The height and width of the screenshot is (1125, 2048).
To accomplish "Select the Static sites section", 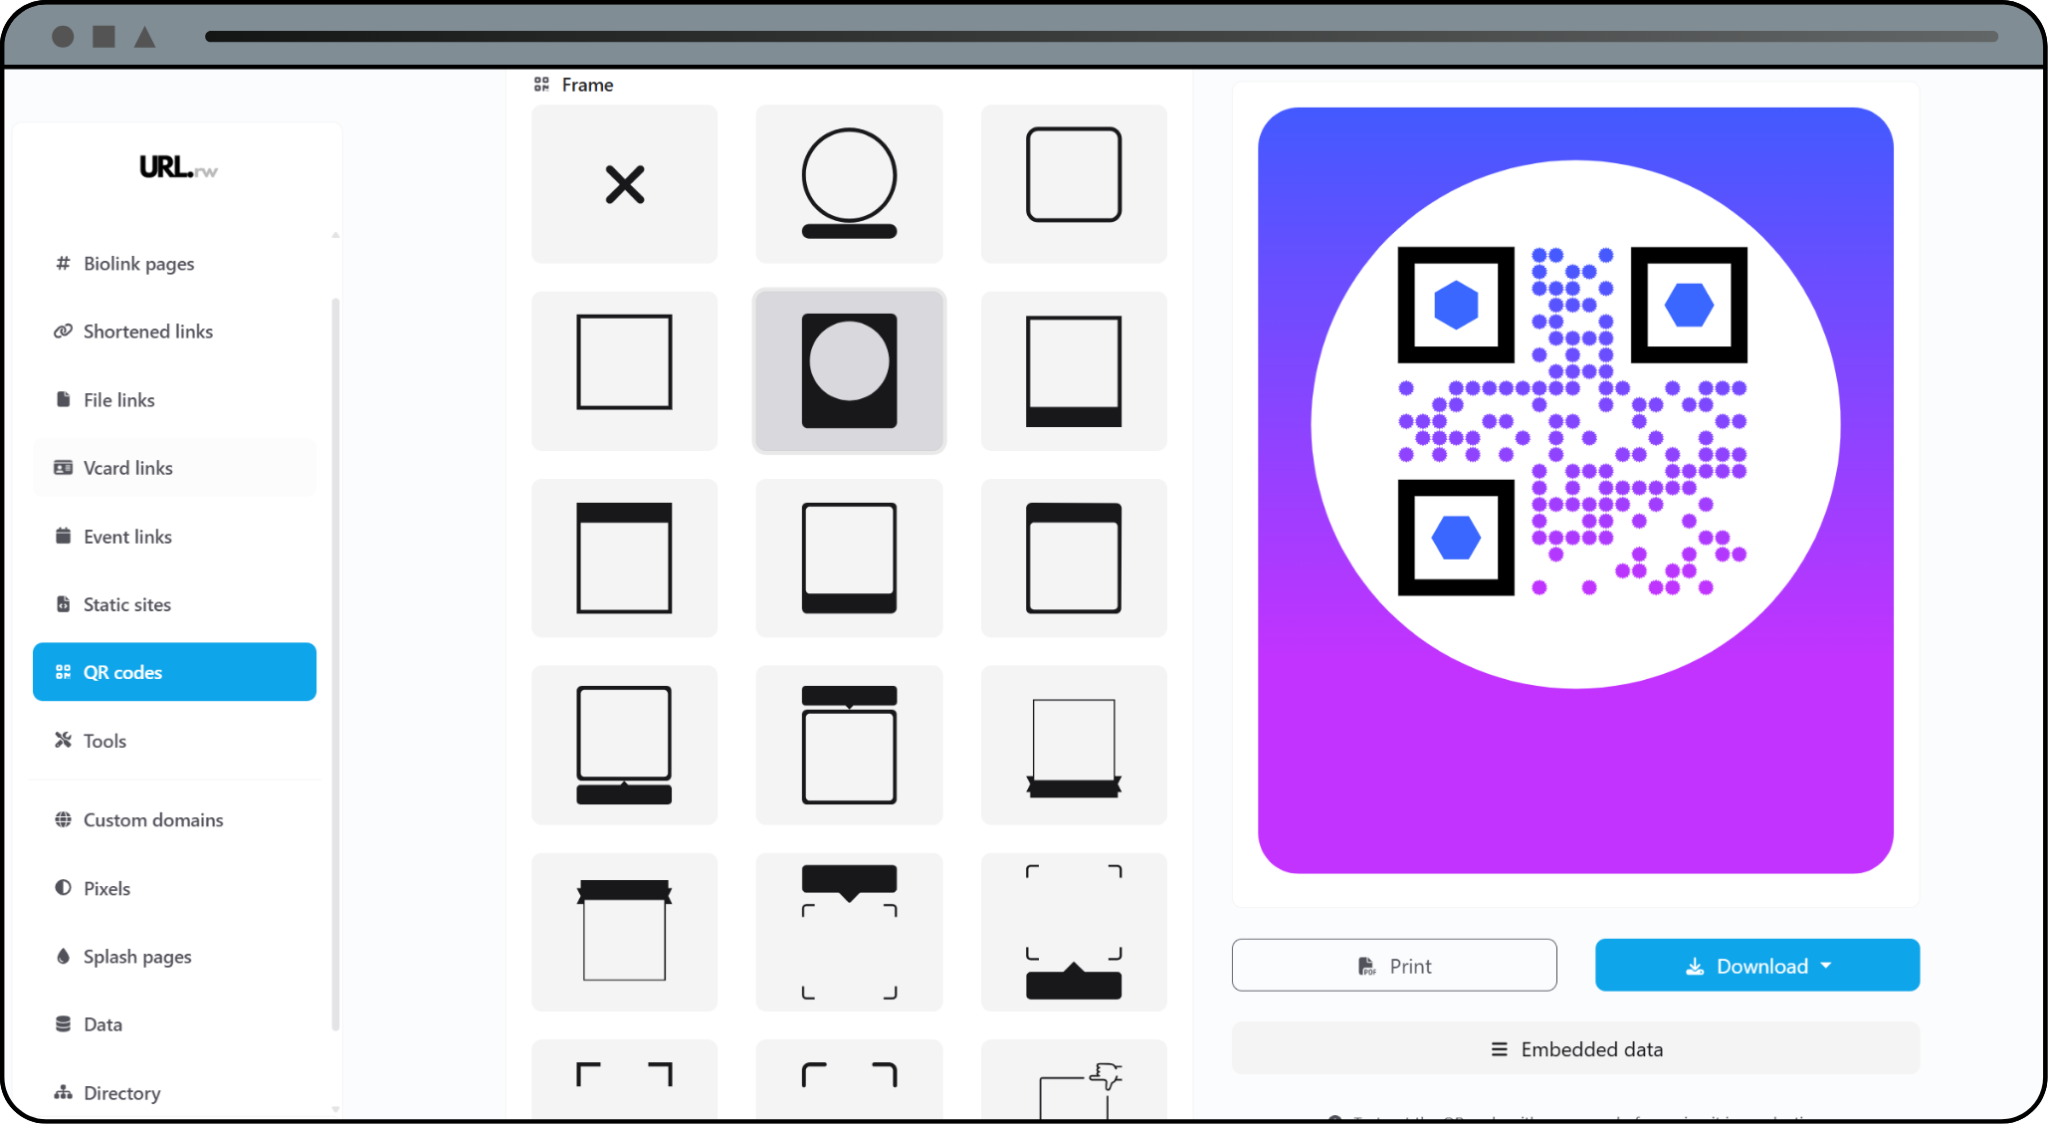I will pos(125,604).
